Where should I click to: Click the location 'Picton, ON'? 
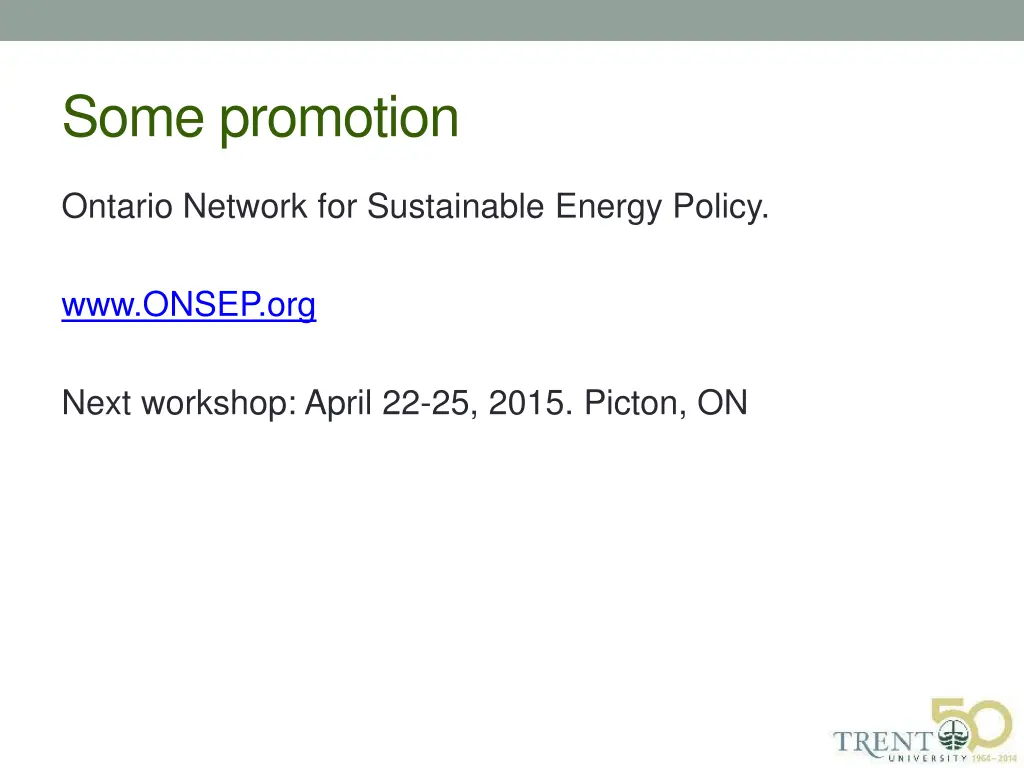[x=665, y=403]
